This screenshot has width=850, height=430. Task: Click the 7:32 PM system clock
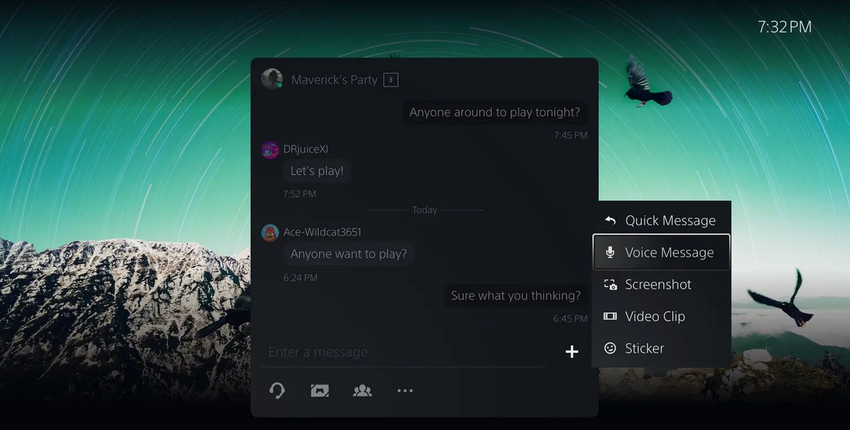[x=784, y=27]
